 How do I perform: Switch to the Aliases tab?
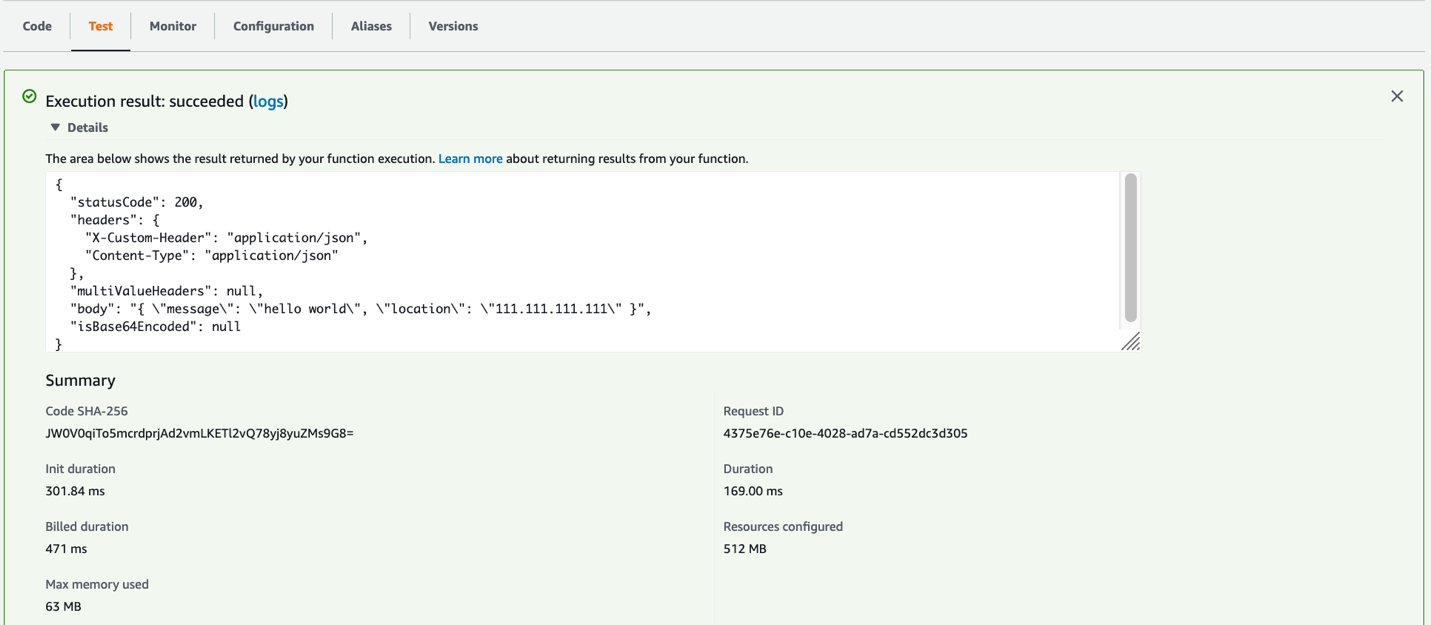click(371, 26)
